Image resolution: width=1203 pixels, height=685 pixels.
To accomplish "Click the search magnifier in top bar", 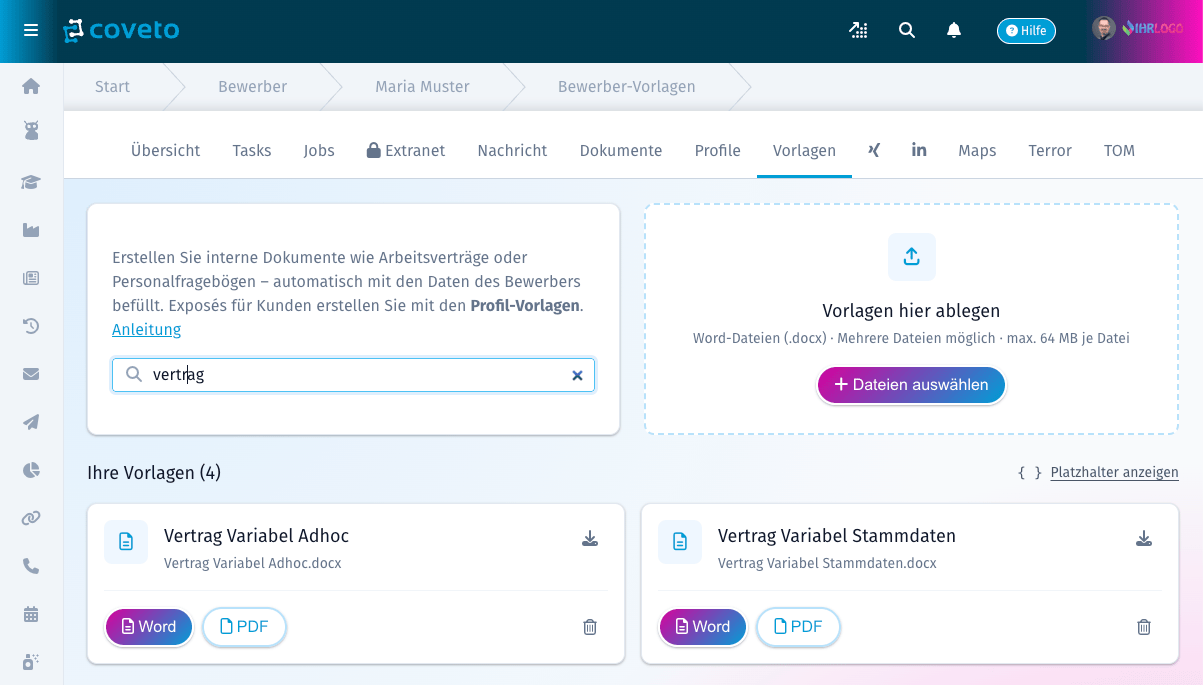I will point(907,30).
